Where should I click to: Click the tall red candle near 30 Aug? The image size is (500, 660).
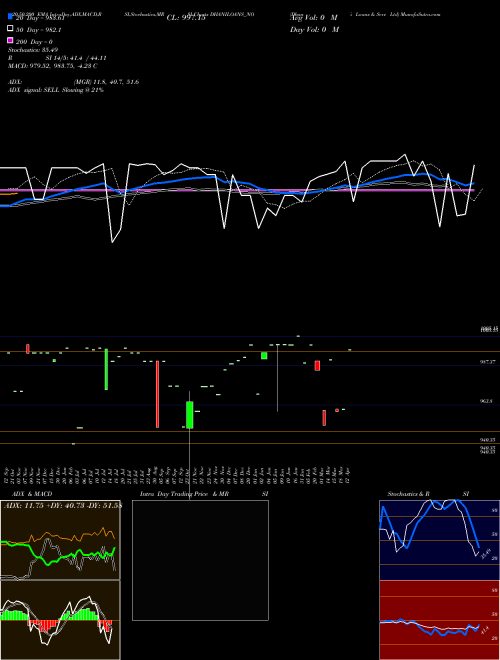(157, 394)
